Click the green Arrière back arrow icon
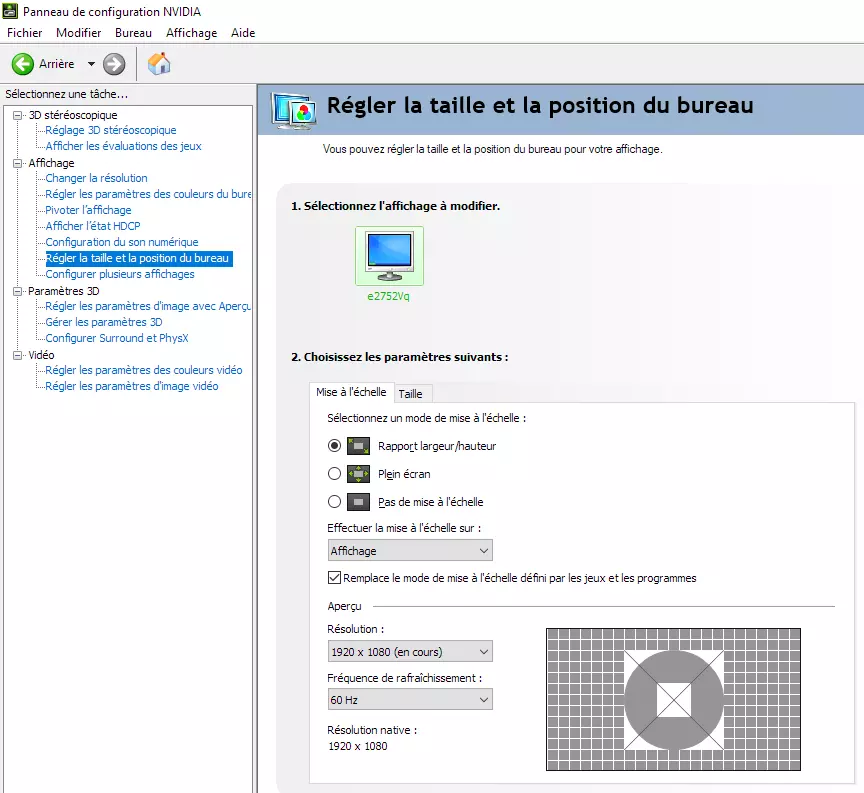The width and height of the screenshot is (864, 793). (x=23, y=64)
